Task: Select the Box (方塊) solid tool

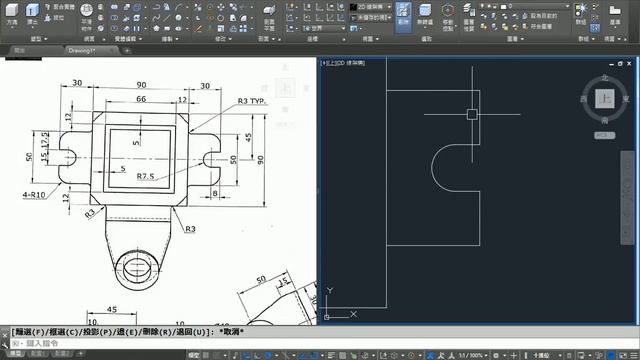Action: (x=12, y=14)
